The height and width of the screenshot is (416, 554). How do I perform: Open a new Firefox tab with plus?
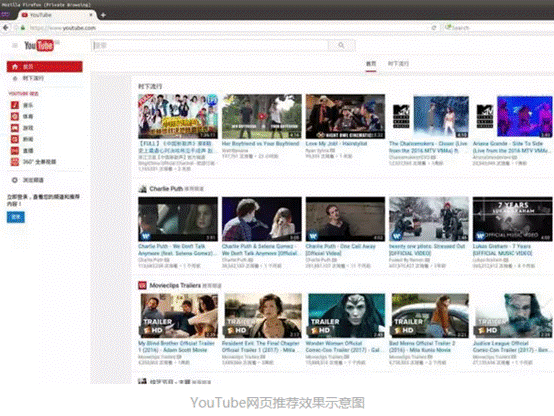103,15
